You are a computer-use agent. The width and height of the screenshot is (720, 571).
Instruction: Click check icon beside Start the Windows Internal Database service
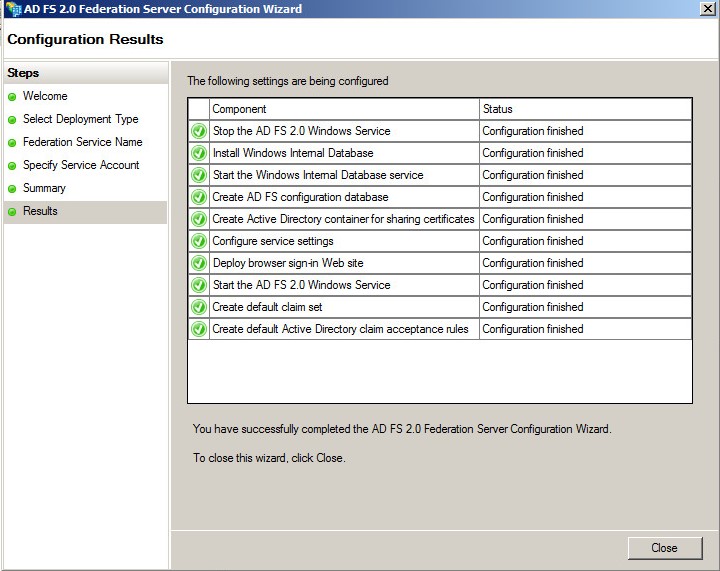coord(199,175)
